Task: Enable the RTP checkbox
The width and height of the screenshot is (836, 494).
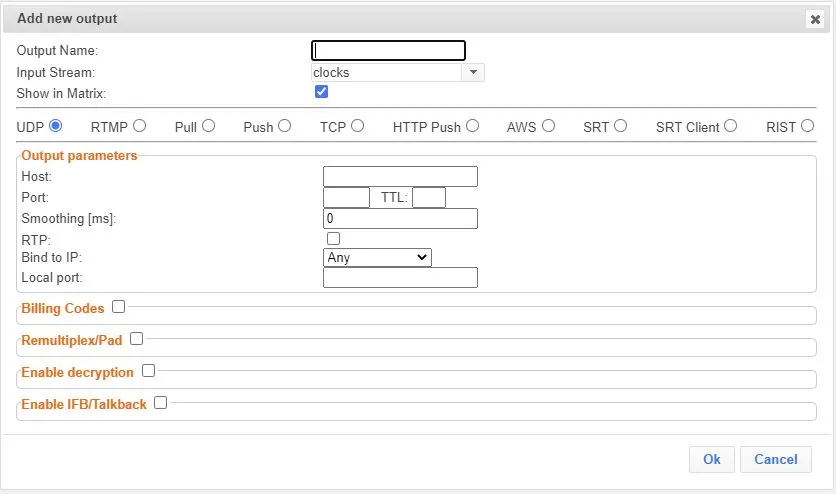Action: coord(334,238)
